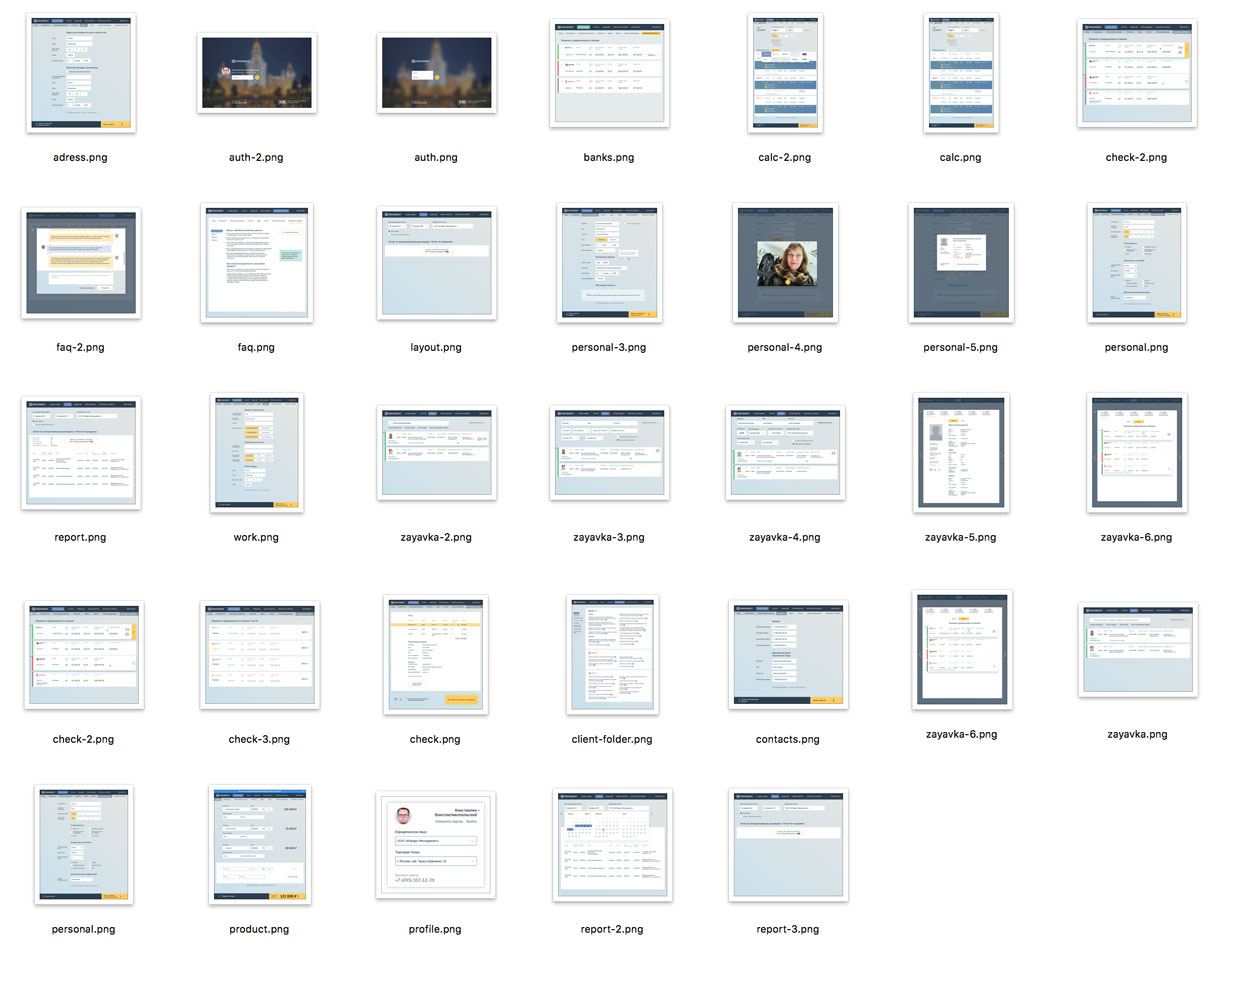Click the zayavka-5.png file icon

[x=961, y=453]
